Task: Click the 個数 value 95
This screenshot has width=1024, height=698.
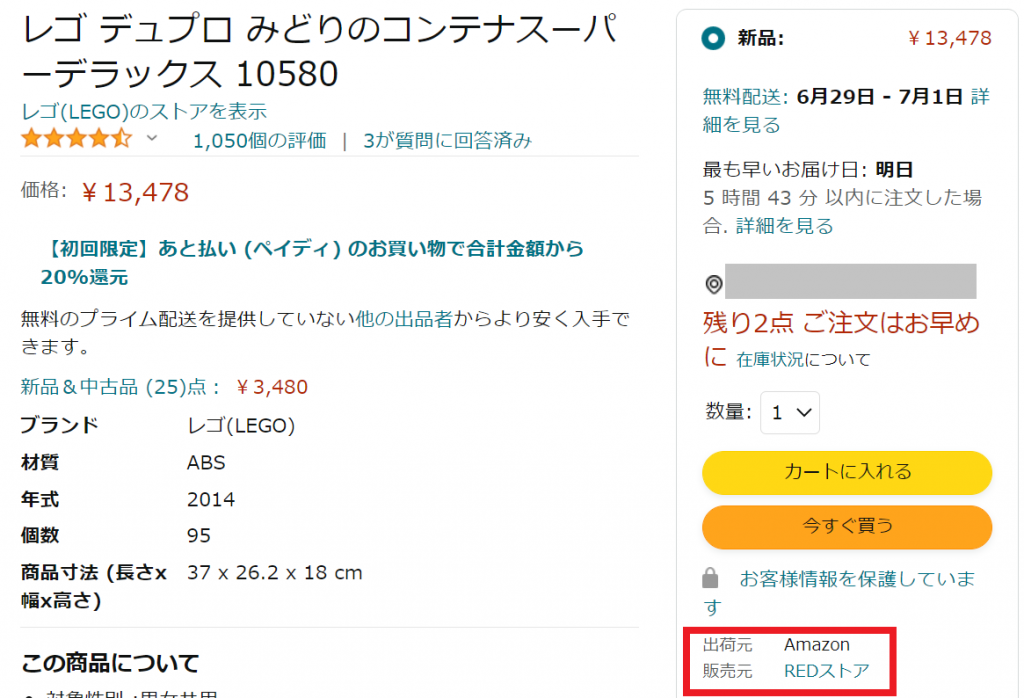Action: [199, 535]
